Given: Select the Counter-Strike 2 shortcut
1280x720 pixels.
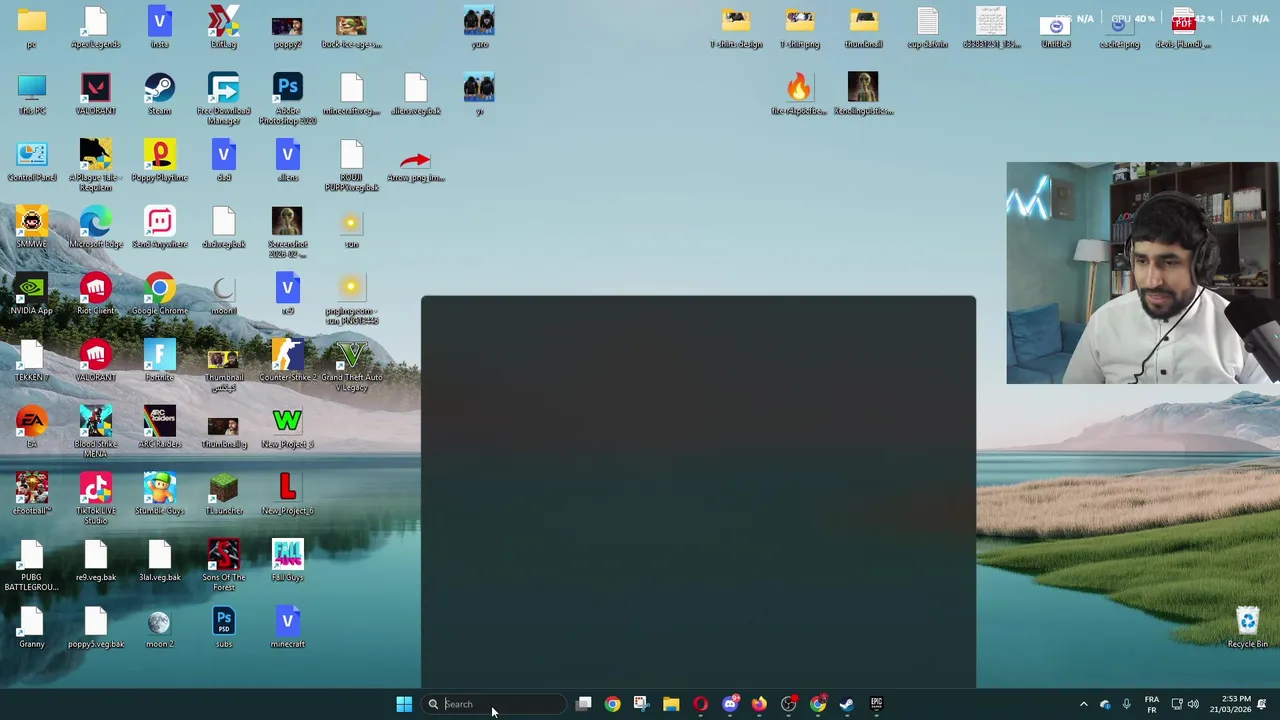Looking at the screenshot, I should (287, 361).
